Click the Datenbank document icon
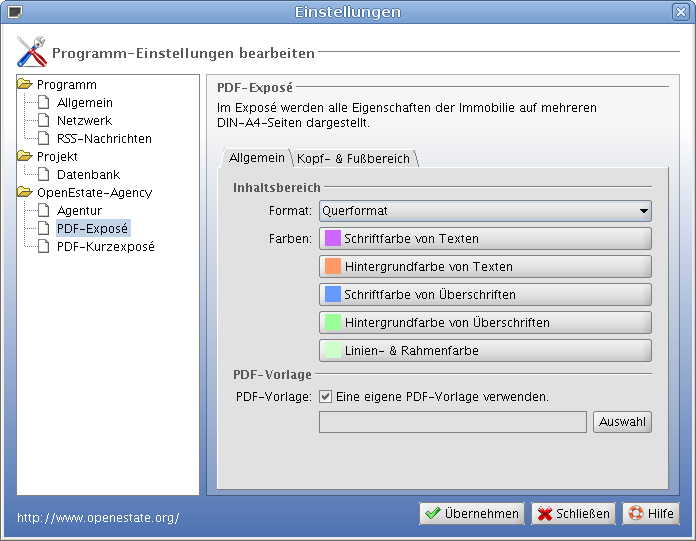 [43, 175]
